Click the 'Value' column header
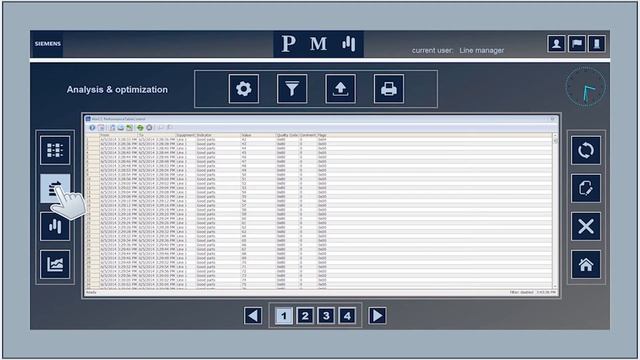The width and height of the screenshot is (640, 360). (258, 135)
